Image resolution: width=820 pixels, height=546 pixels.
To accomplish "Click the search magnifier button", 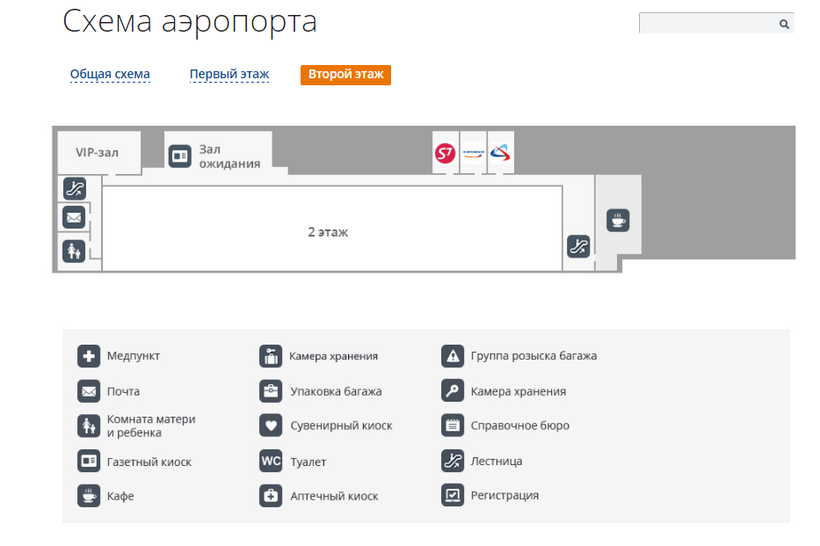I will (x=784, y=23).
